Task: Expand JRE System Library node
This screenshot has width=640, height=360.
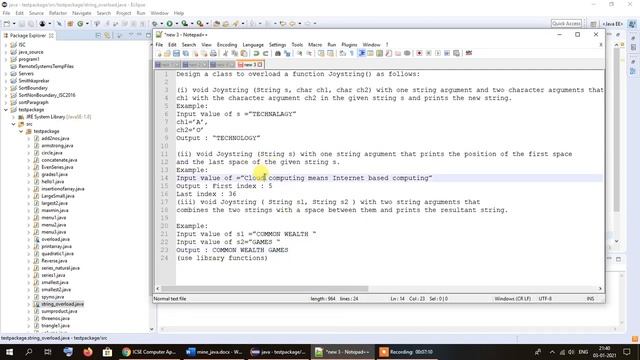Action: pos(13,117)
